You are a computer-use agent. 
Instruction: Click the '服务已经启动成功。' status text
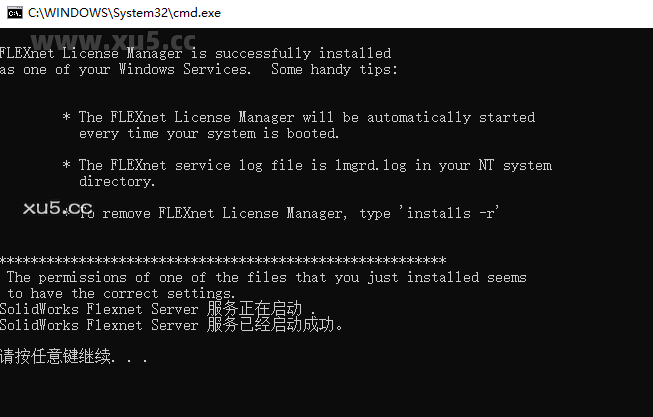click(x=275, y=325)
